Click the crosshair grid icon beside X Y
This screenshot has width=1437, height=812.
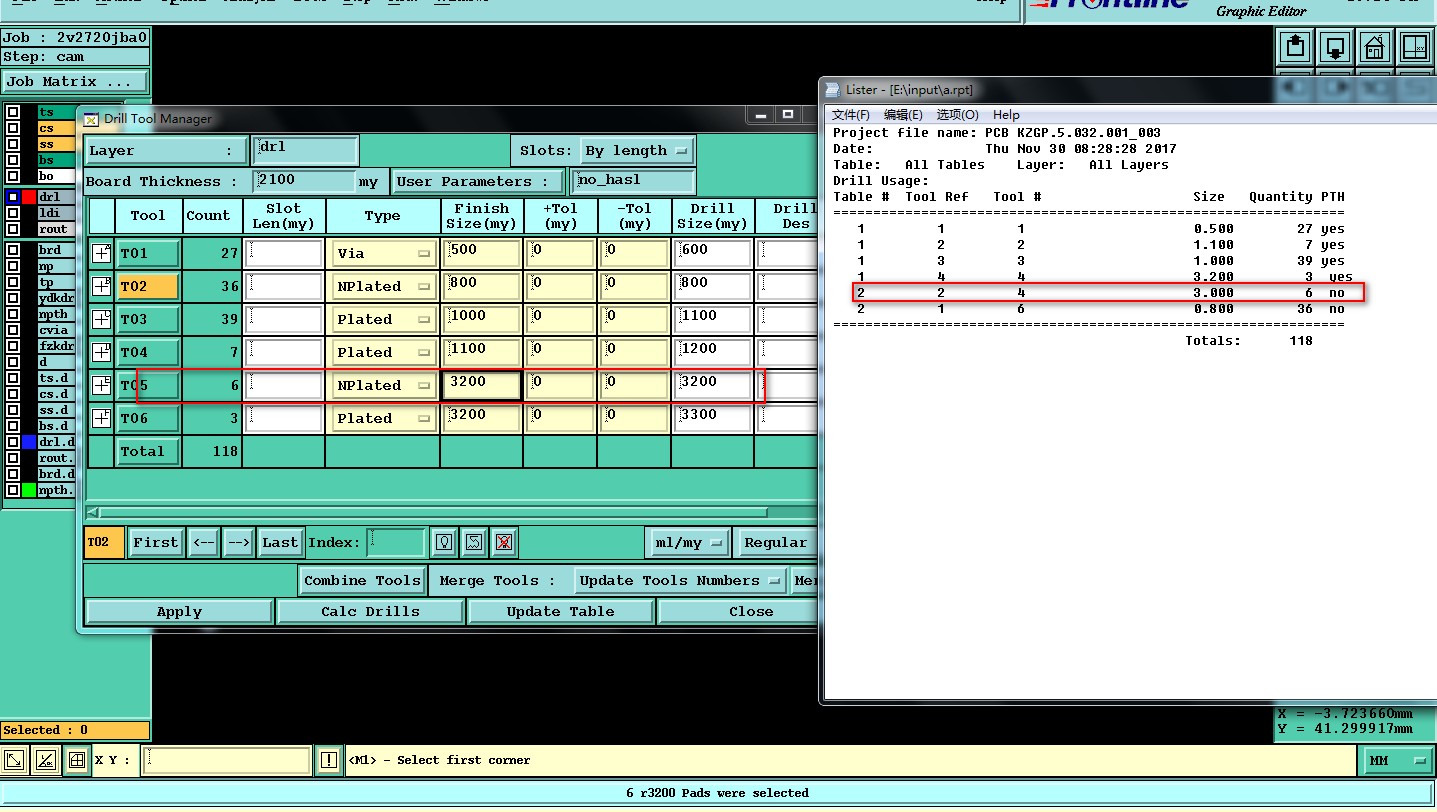pyautogui.click(x=76, y=760)
